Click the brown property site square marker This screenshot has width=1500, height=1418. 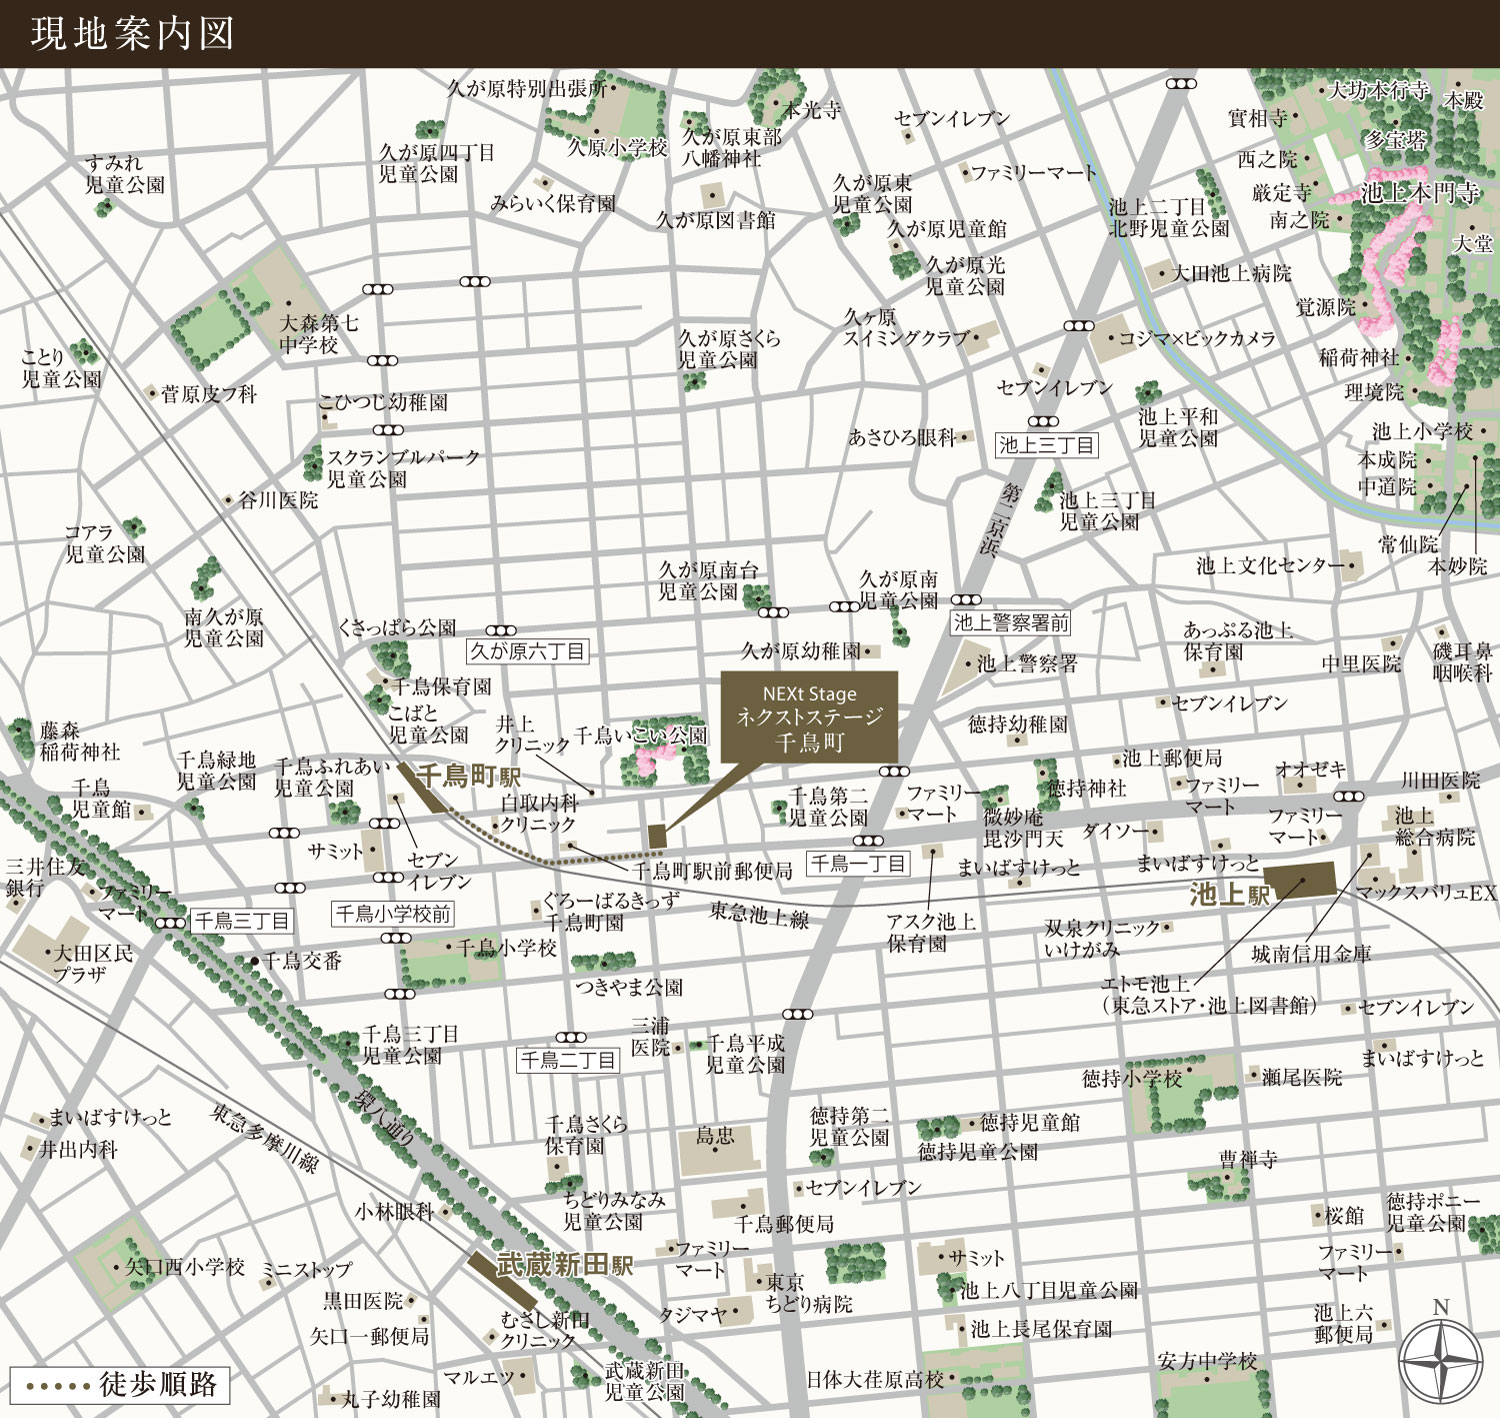pyautogui.click(x=657, y=836)
